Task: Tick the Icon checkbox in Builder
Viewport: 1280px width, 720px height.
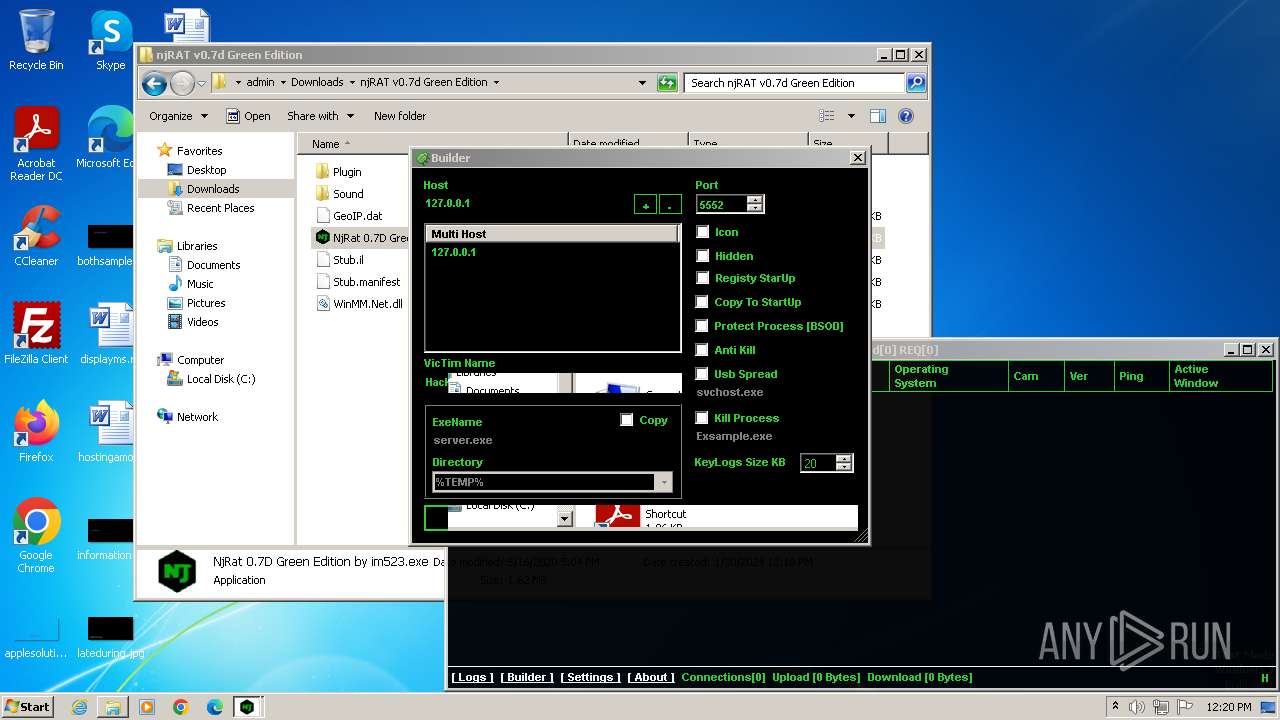Action: 703,232
